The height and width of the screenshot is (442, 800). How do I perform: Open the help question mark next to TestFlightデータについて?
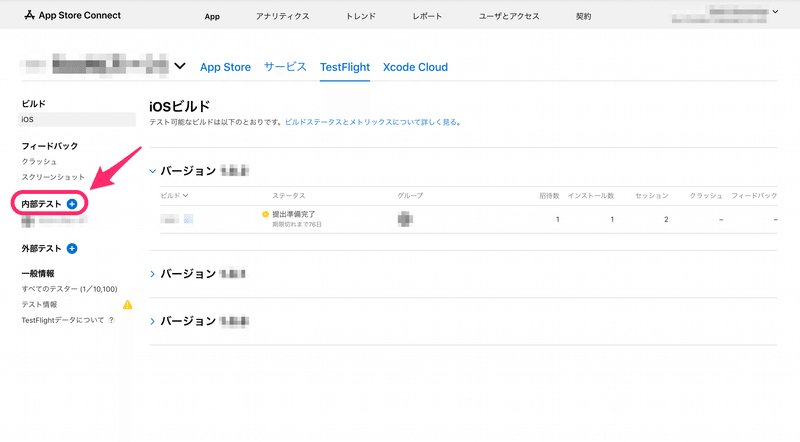click(x=111, y=320)
